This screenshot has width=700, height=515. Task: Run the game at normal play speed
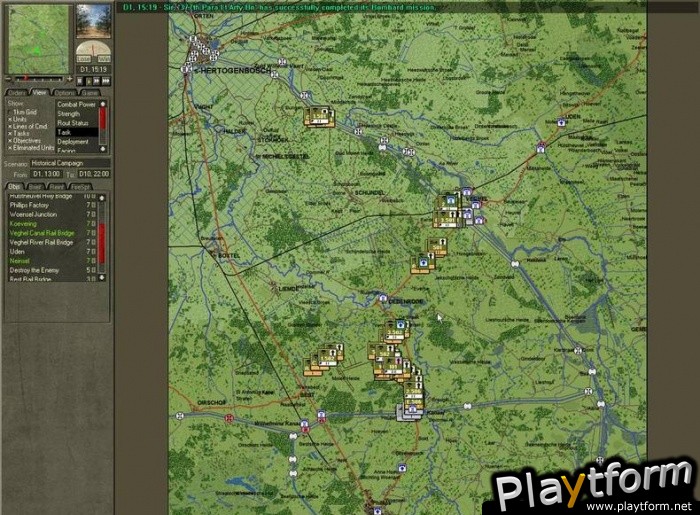point(89,81)
